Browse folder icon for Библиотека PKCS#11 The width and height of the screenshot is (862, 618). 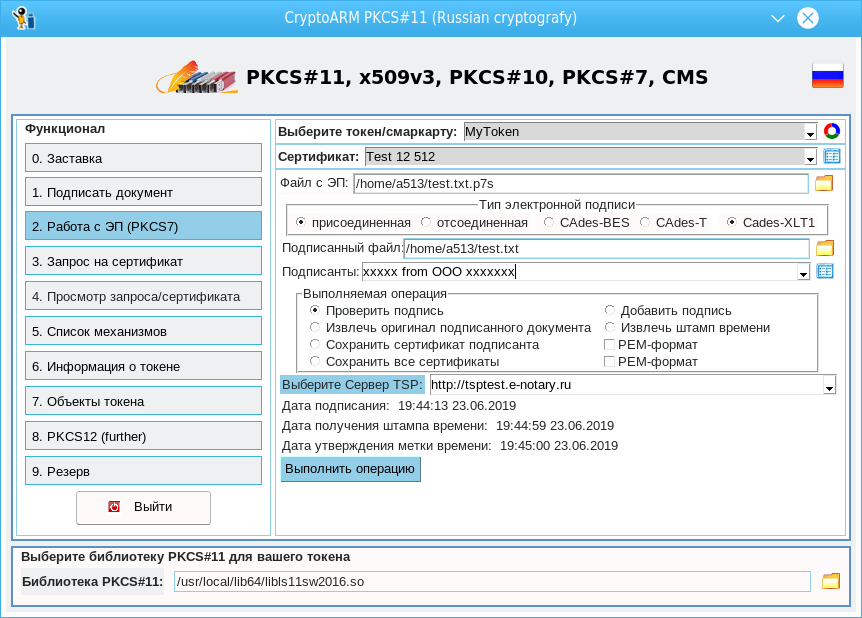(x=831, y=581)
